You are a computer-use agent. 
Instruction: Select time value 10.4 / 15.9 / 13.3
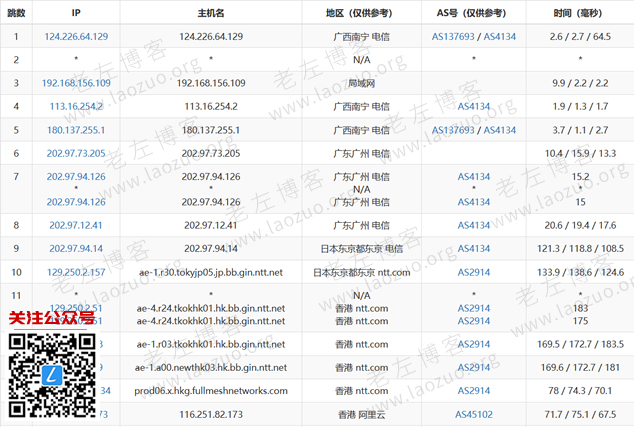(x=580, y=153)
